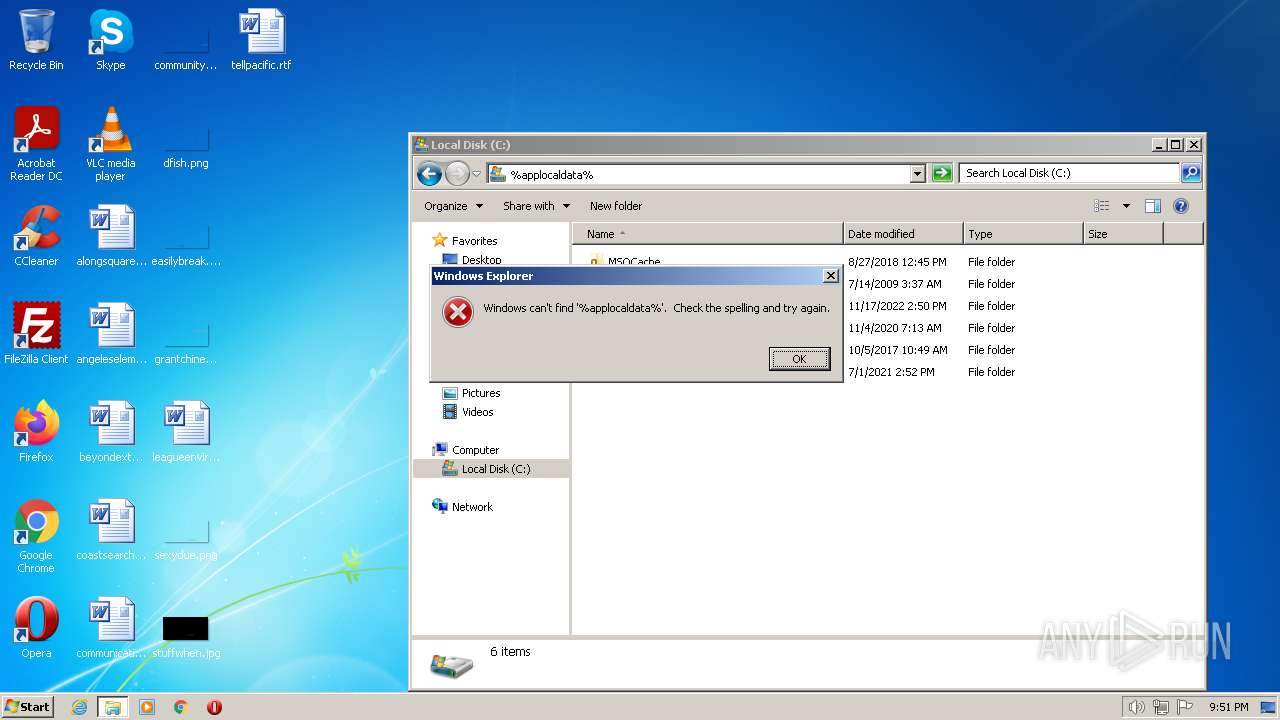Image resolution: width=1280 pixels, height=720 pixels.
Task: Minimize the Local Disk (C:) window
Action: (1159, 145)
